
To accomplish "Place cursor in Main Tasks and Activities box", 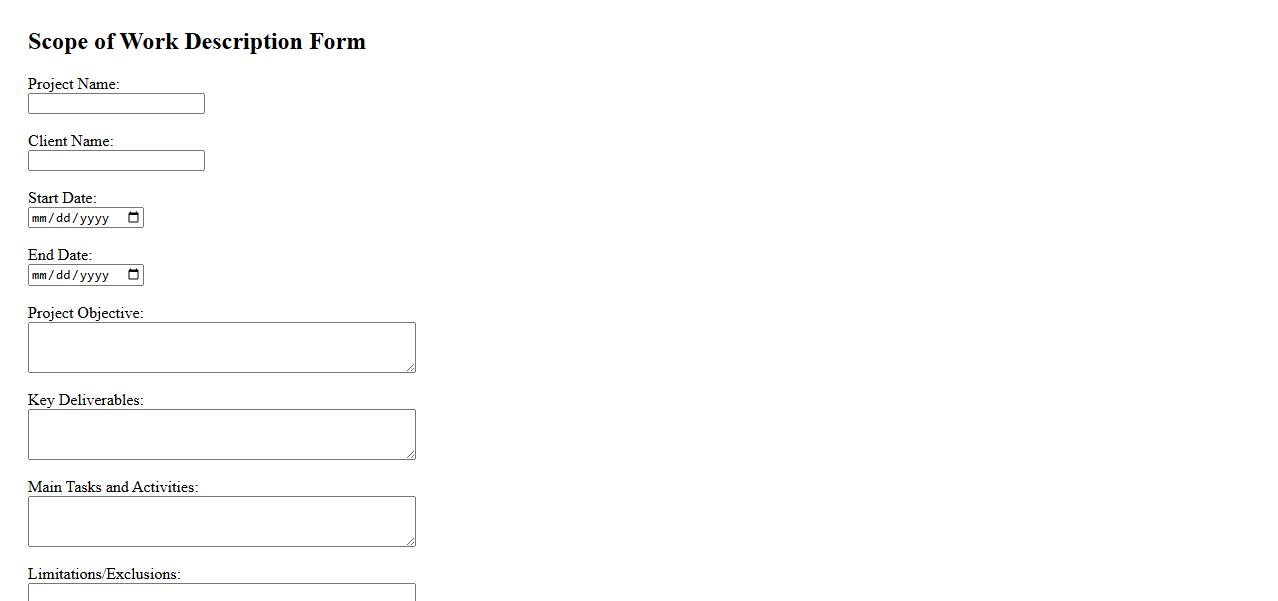I will tap(221, 521).
